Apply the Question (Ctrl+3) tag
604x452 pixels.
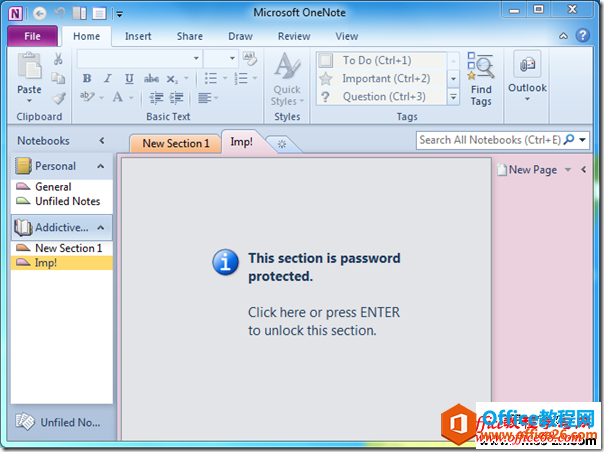pyautogui.click(x=381, y=96)
